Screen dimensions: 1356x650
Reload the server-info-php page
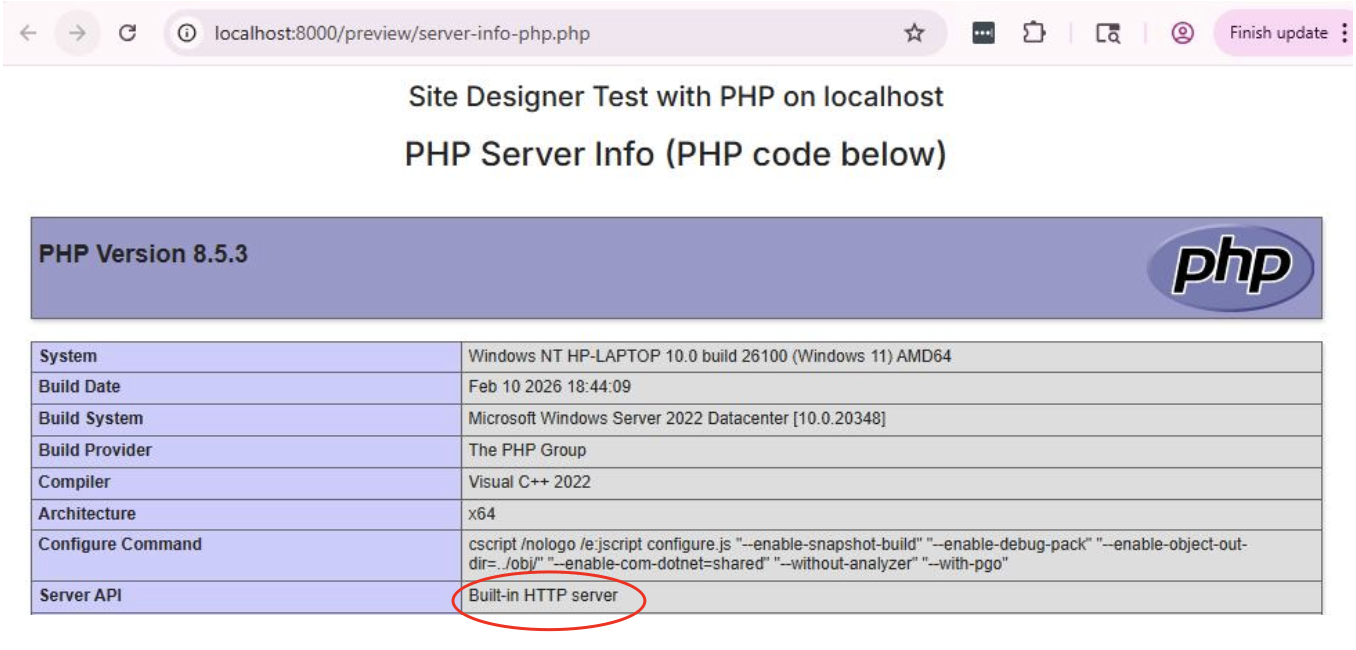[x=127, y=33]
